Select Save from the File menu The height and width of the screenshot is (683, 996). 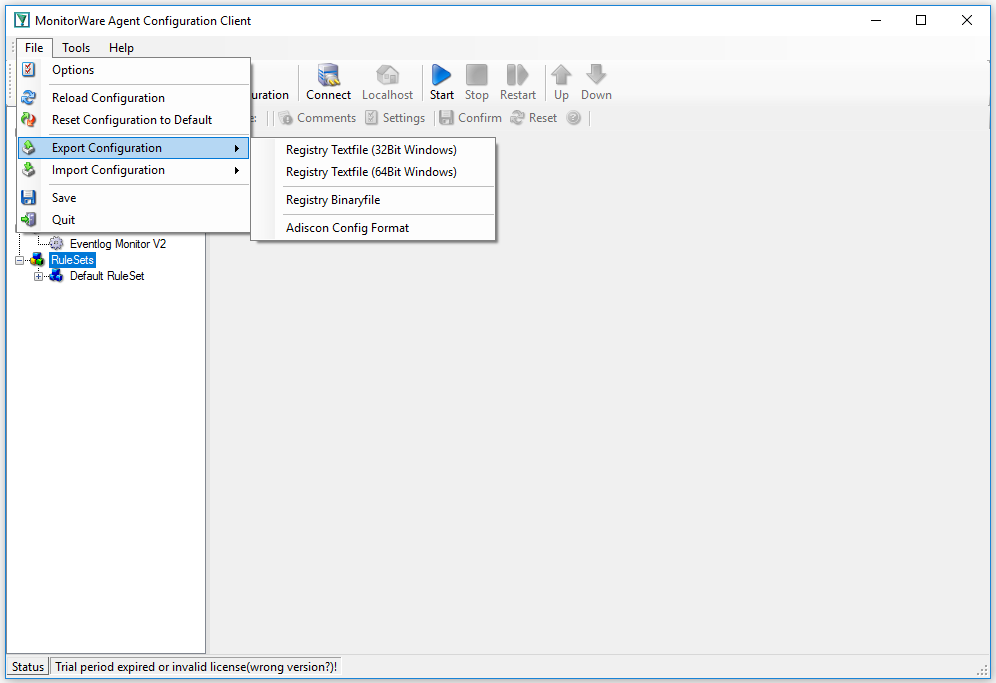pyautogui.click(x=133, y=198)
